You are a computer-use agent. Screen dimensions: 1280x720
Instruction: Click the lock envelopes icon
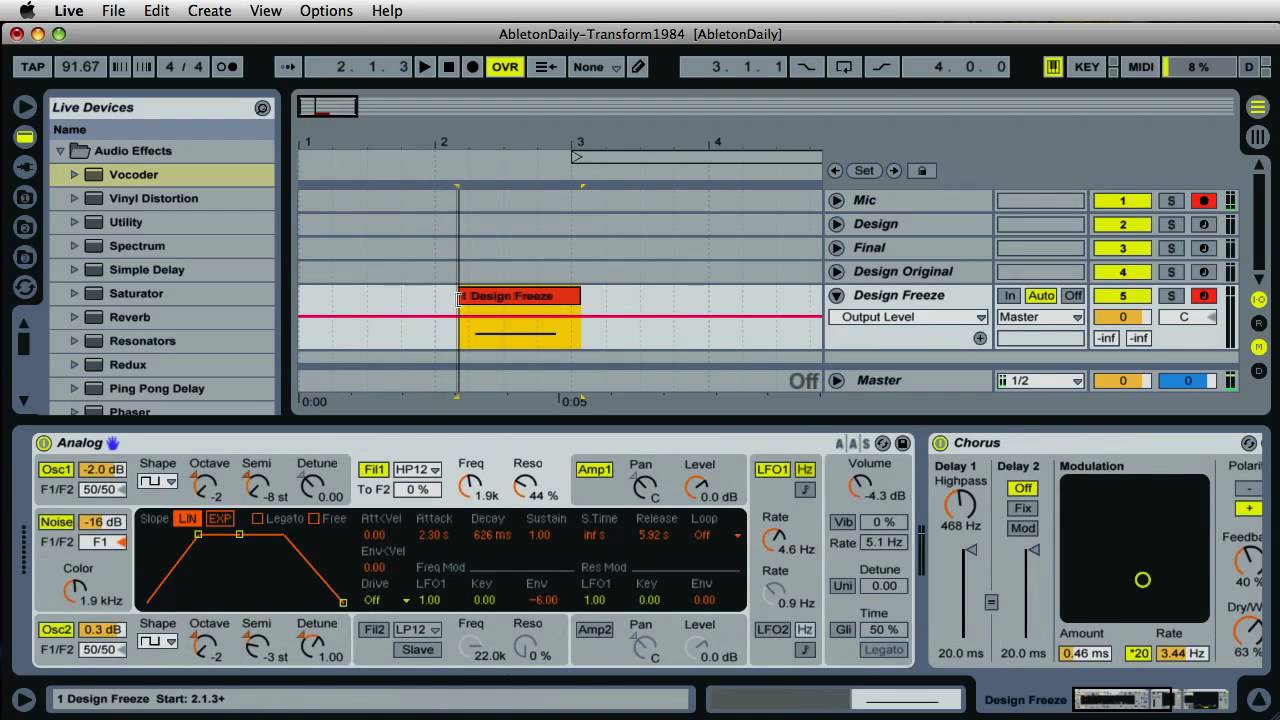click(x=922, y=171)
